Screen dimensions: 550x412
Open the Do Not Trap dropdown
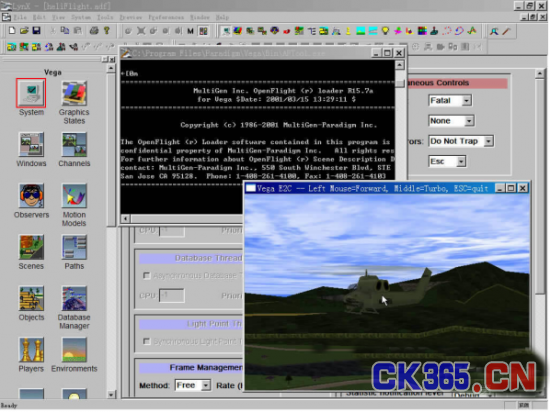pos(461,141)
